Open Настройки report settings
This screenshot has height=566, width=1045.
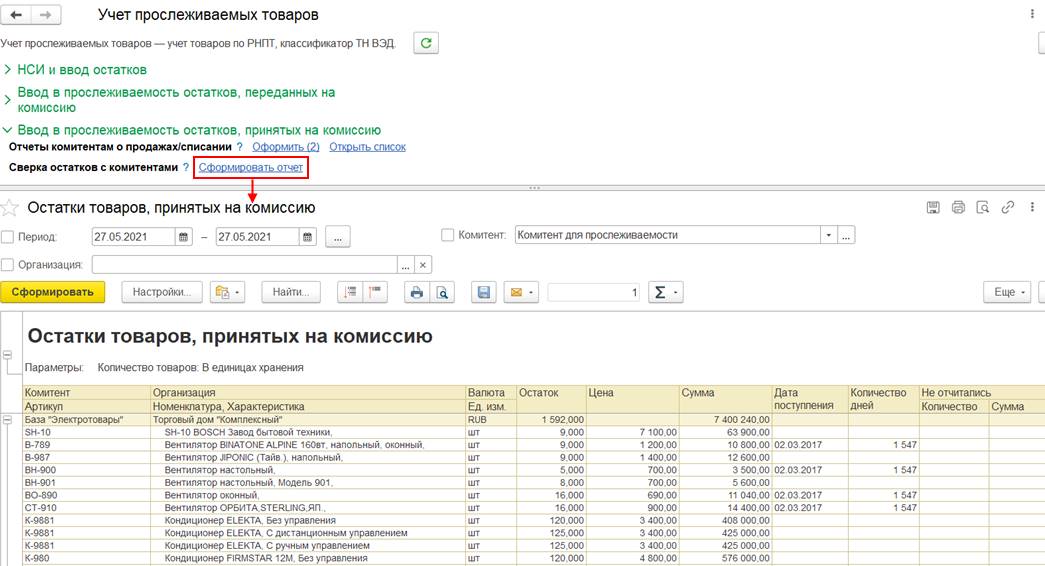162,292
